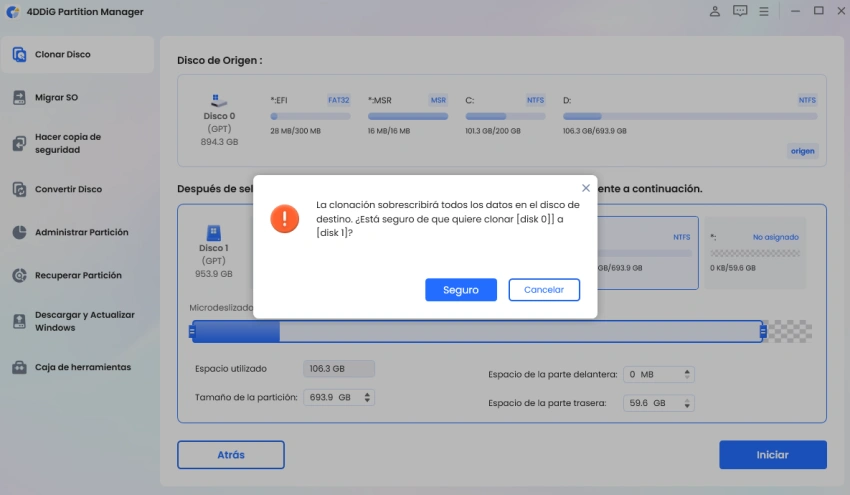The height and width of the screenshot is (495, 850).
Task: Open Convertir Disco section
Action: (x=78, y=189)
